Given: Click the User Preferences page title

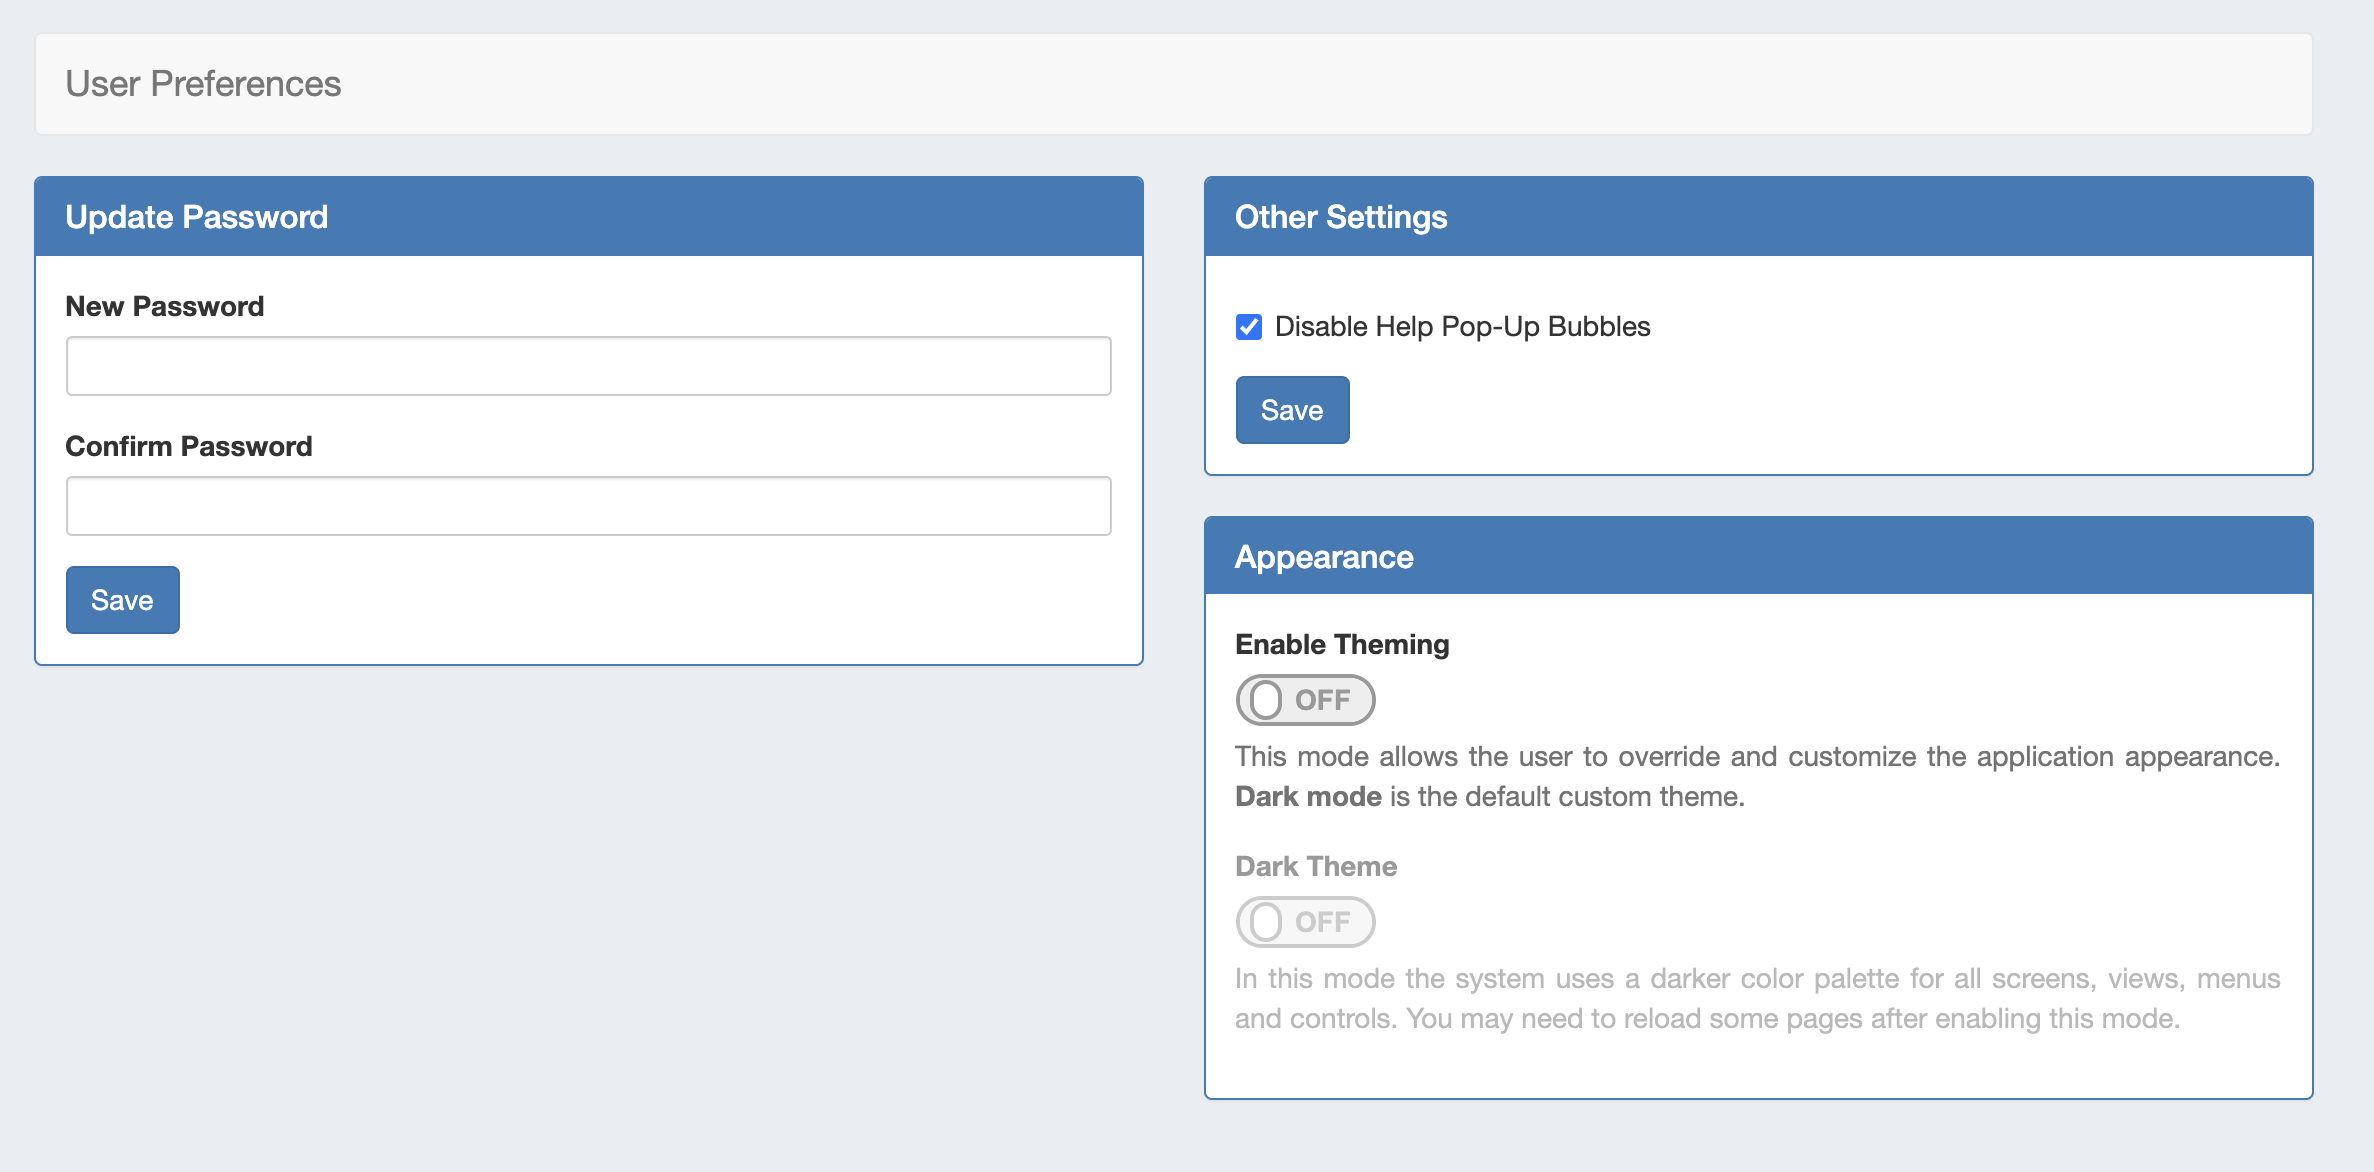Looking at the screenshot, I should [203, 84].
